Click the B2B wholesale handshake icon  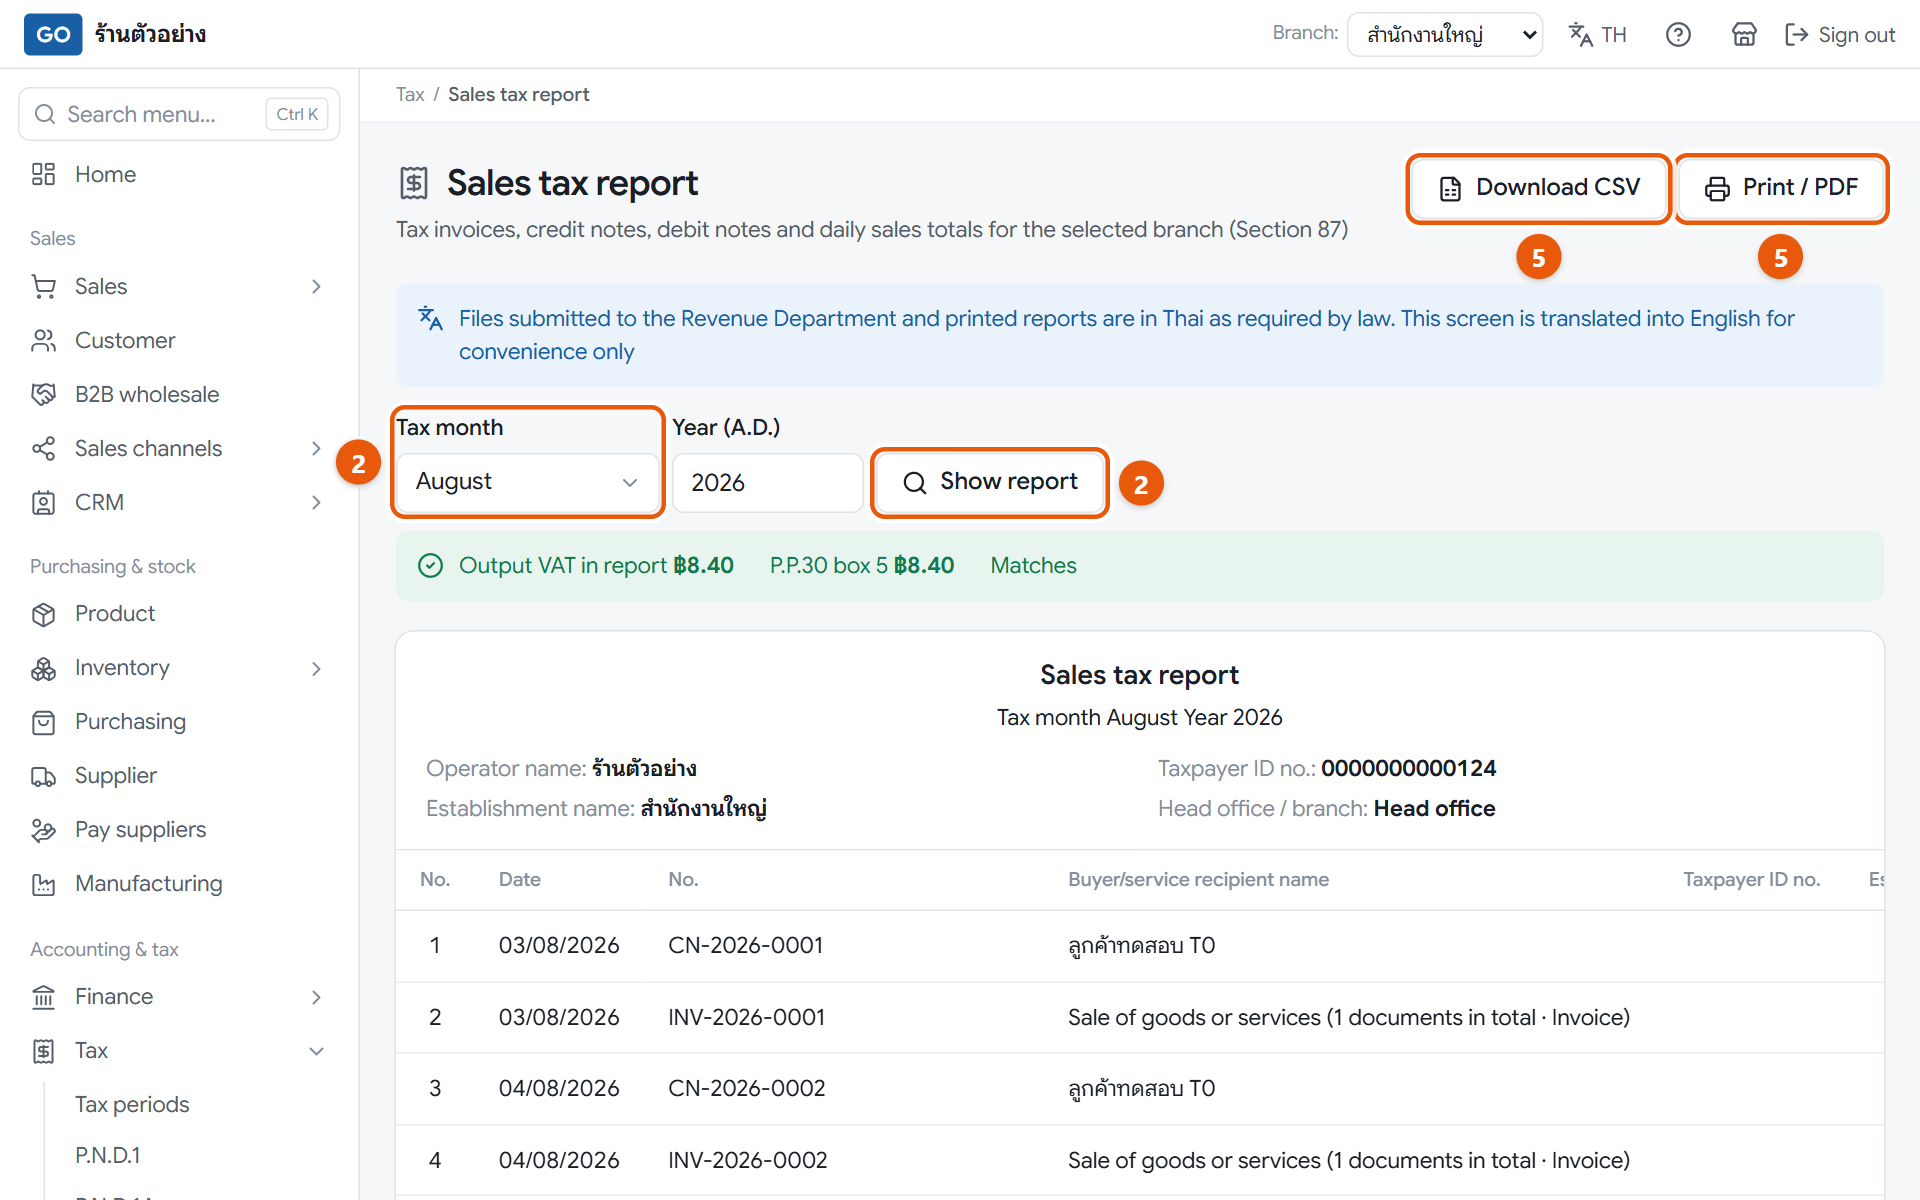(x=43, y=395)
